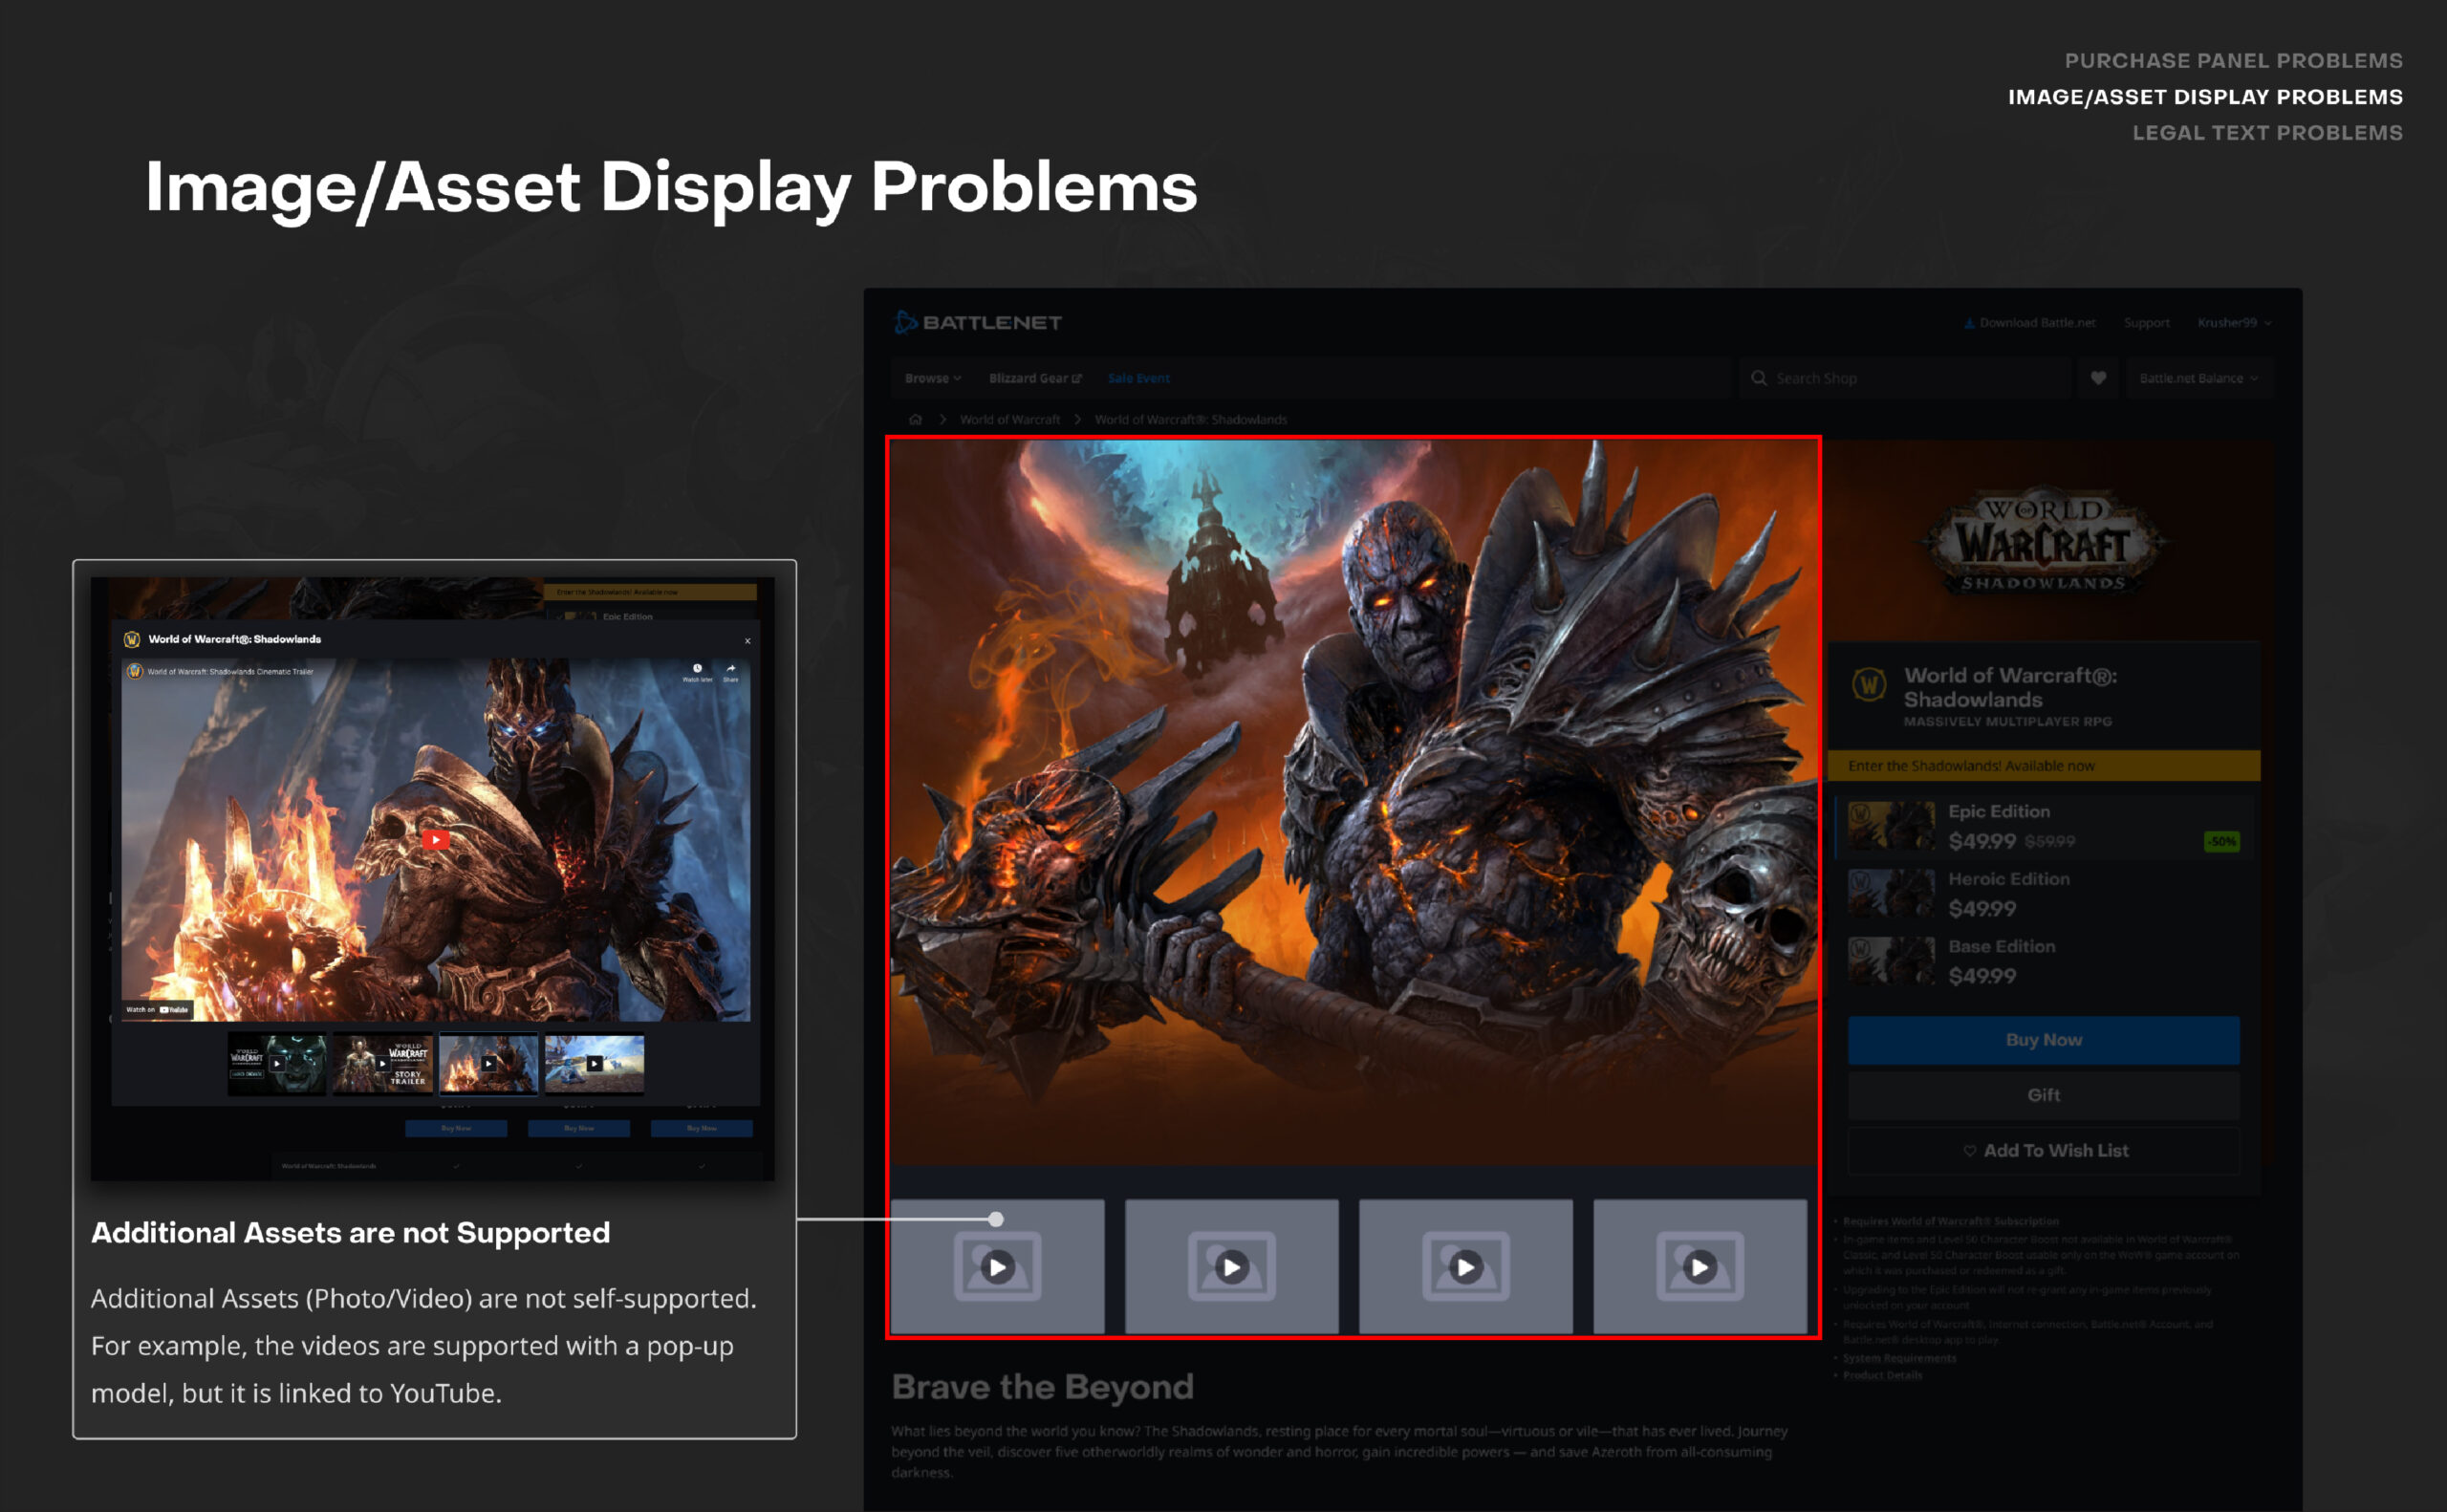The width and height of the screenshot is (2447, 1512).
Task: Click the Shadowlands logo above purchase panel
Action: (x=2043, y=543)
